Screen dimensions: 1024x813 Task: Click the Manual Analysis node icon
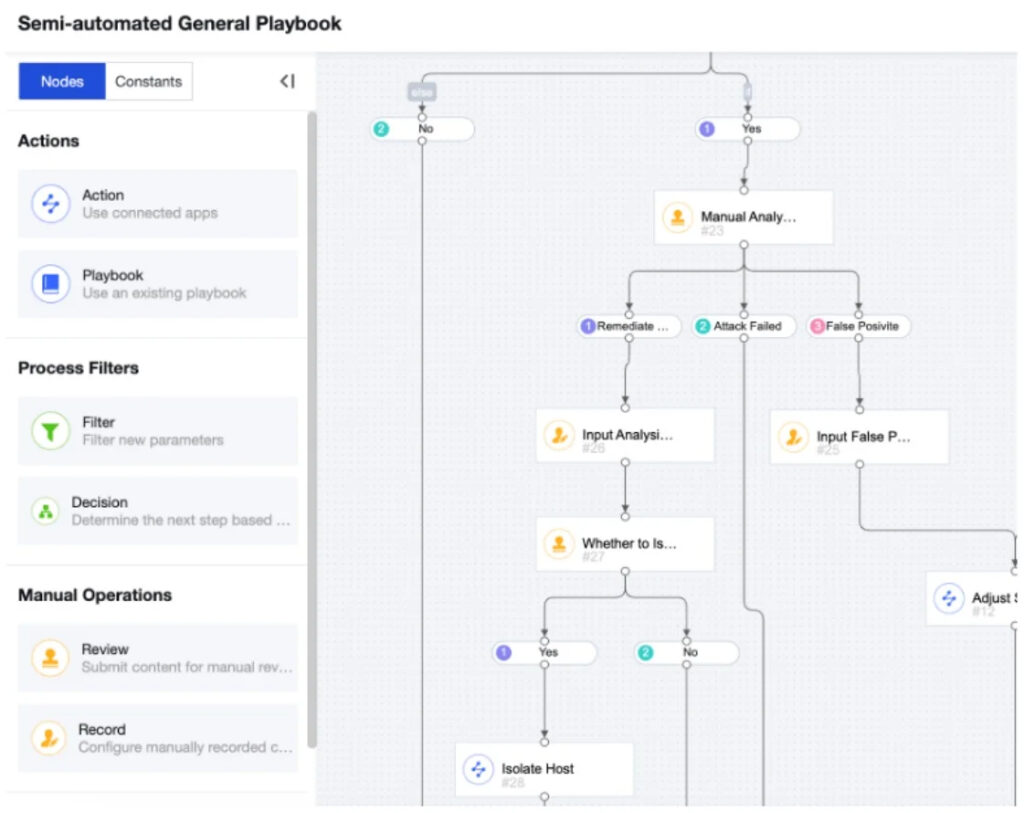point(678,217)
